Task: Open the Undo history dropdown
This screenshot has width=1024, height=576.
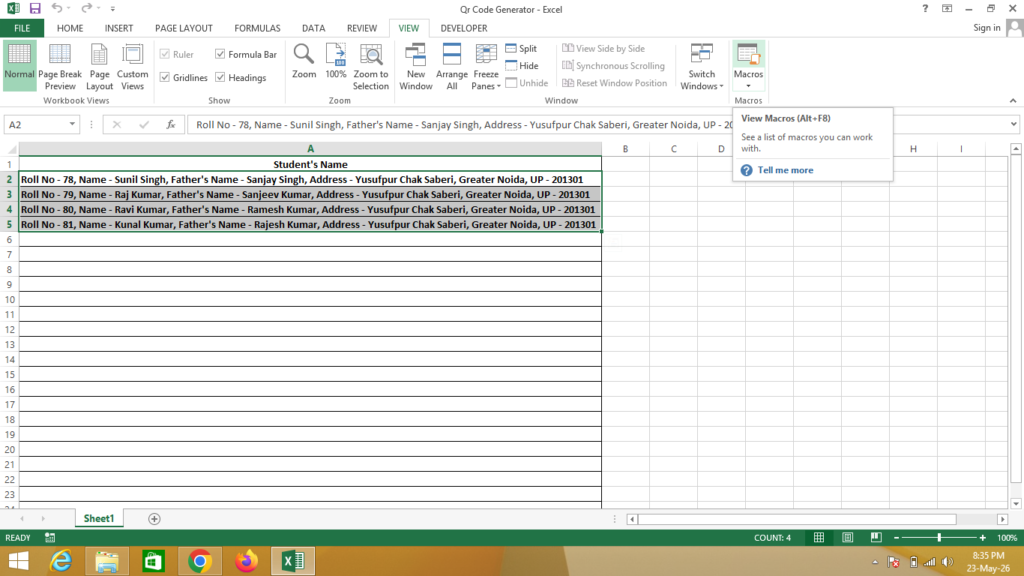Action: [69, 8]
